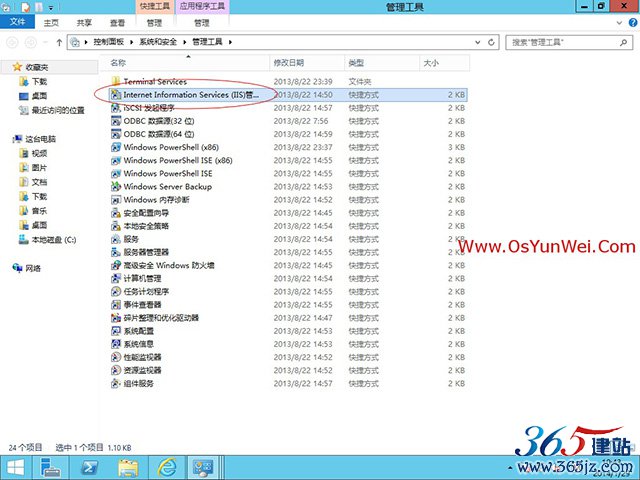Open 音乐 under 这台电脑
640x480 pixels.
pos(39,211)
